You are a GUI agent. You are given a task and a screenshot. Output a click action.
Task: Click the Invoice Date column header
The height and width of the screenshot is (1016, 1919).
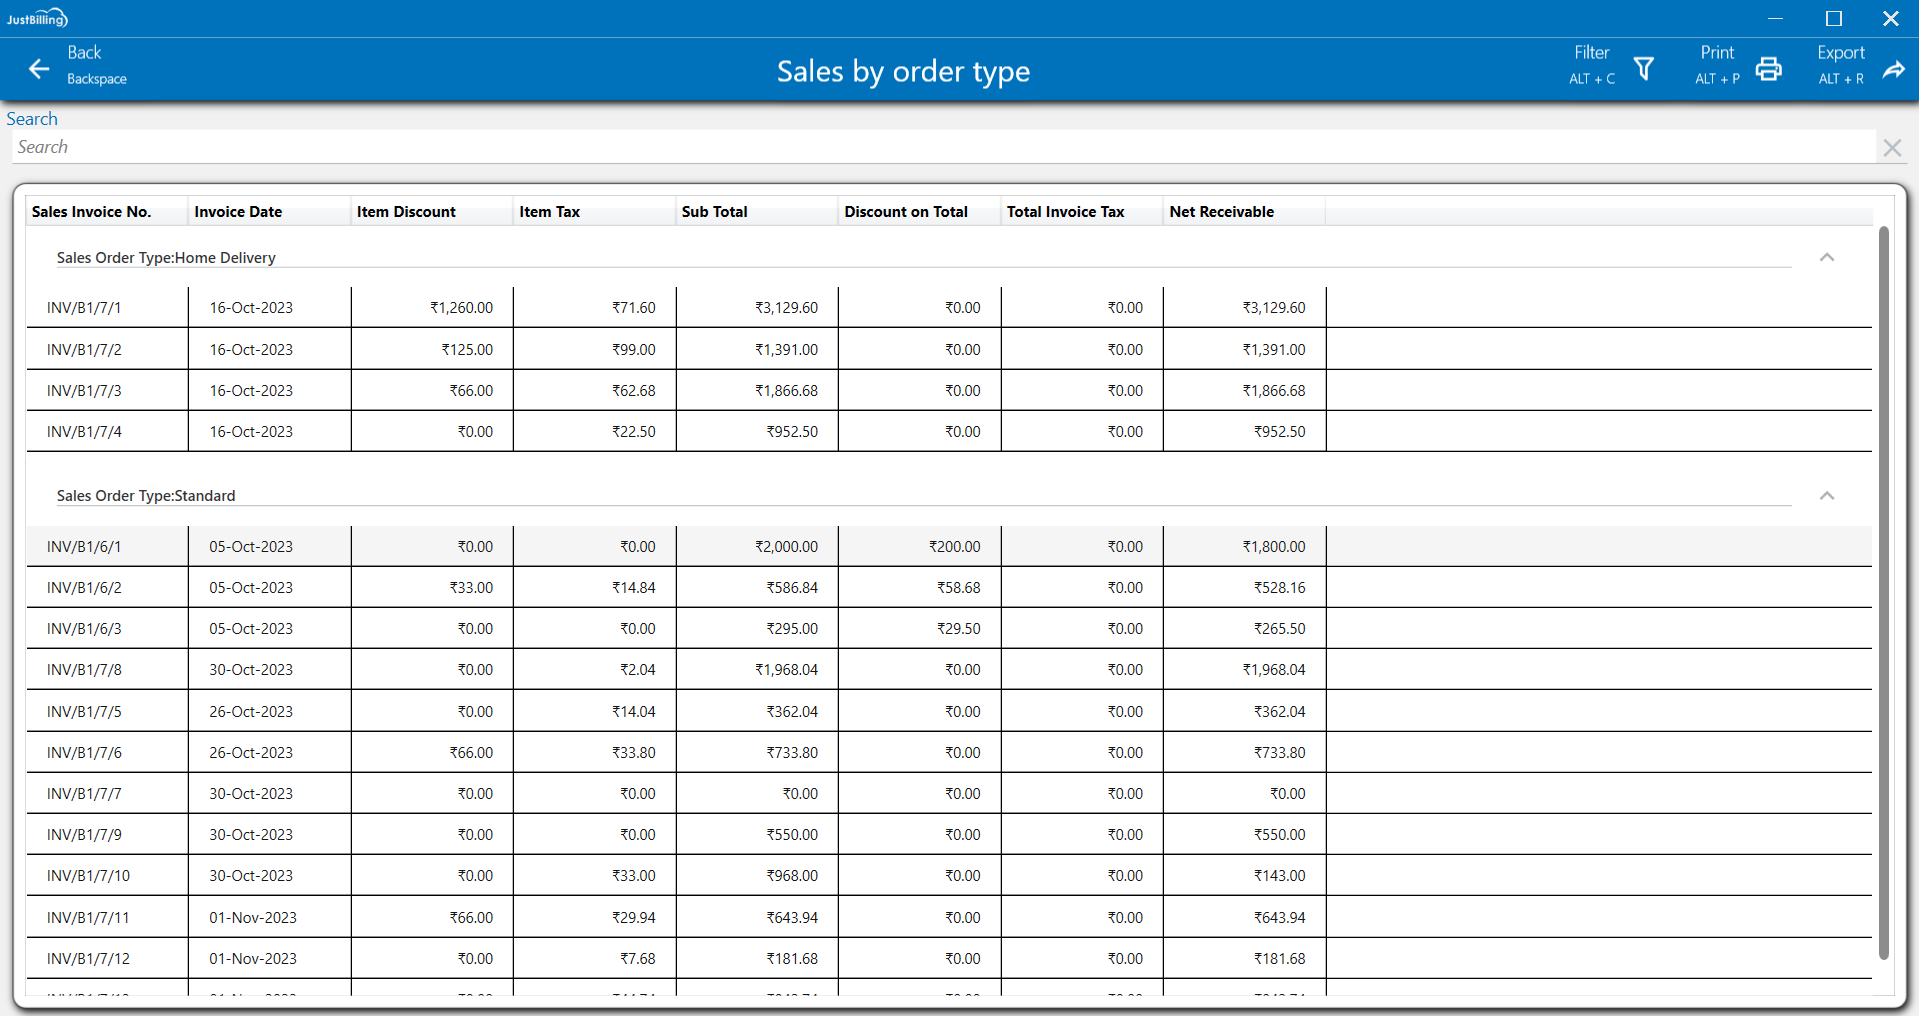tap(238, 212)
